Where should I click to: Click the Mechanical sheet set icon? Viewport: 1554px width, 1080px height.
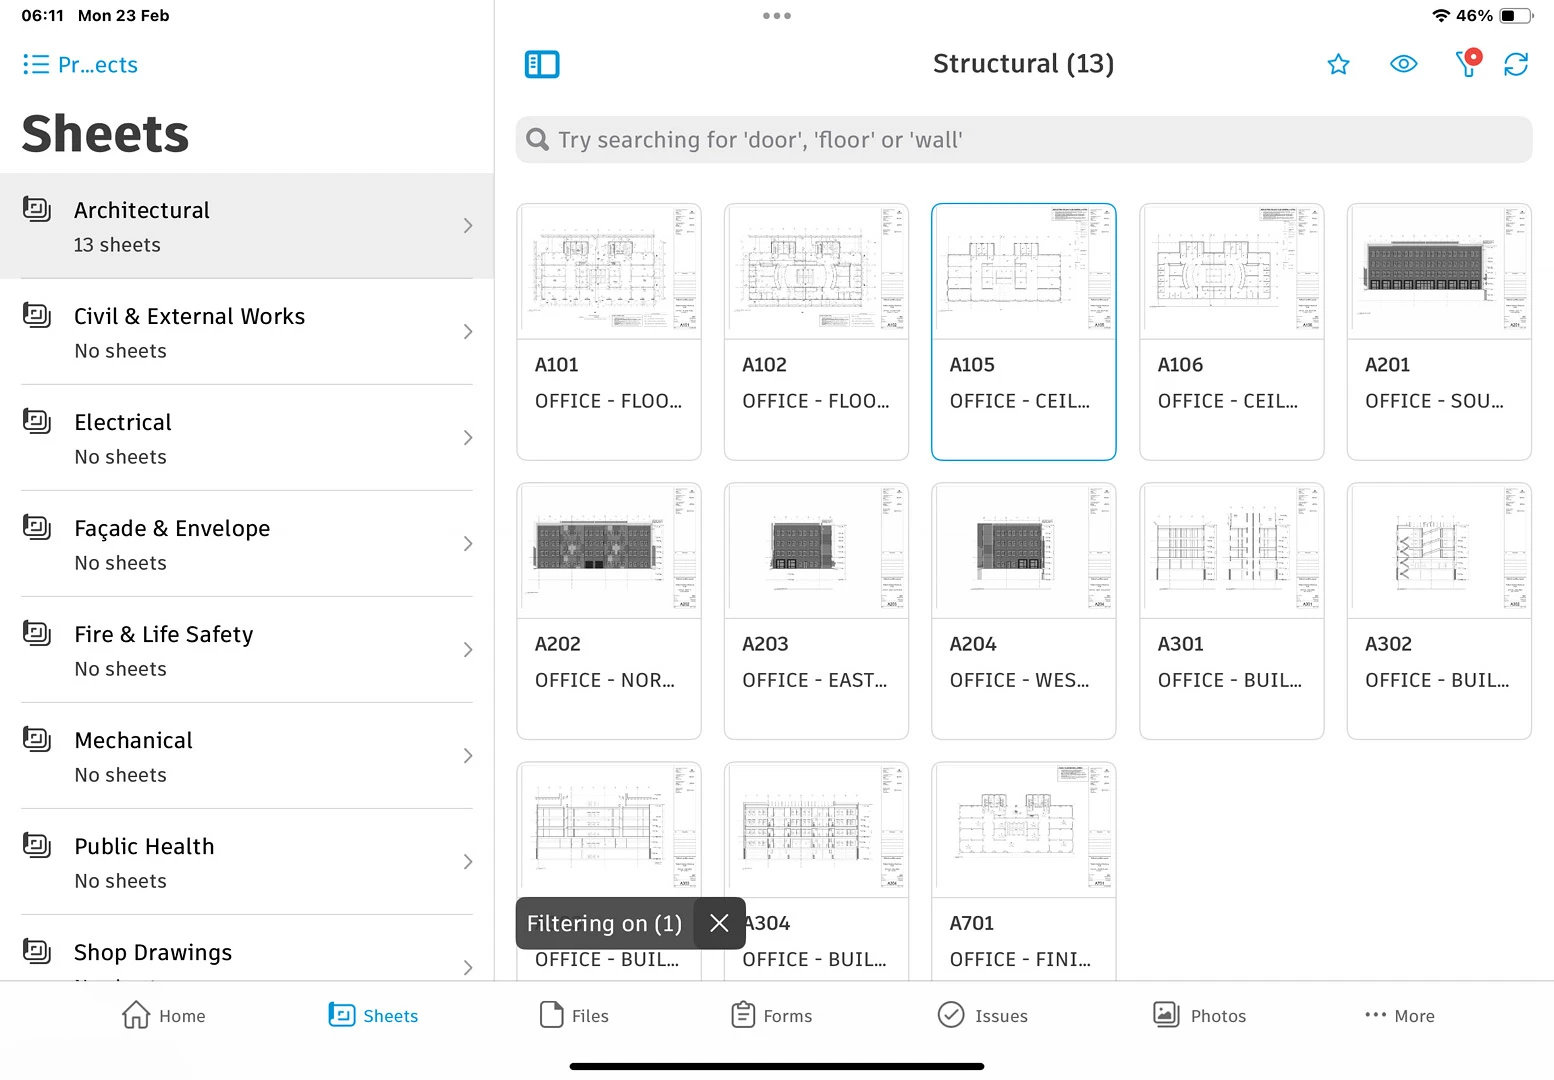tap(37, 739)
